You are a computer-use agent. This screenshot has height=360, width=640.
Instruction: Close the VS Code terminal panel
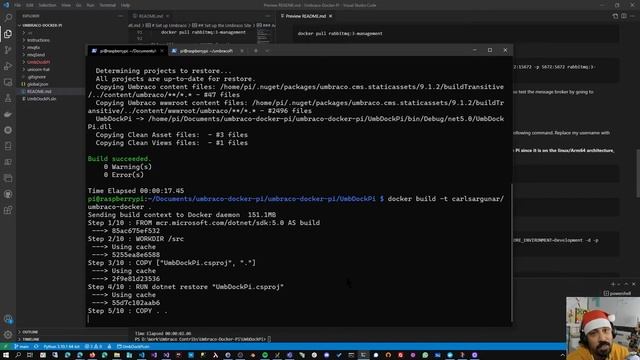point(633,284)
